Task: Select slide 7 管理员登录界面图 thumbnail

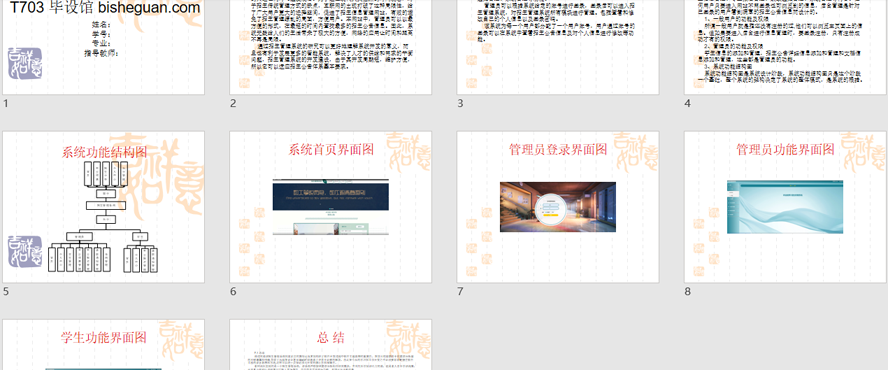Action: (x=558, y=207)
